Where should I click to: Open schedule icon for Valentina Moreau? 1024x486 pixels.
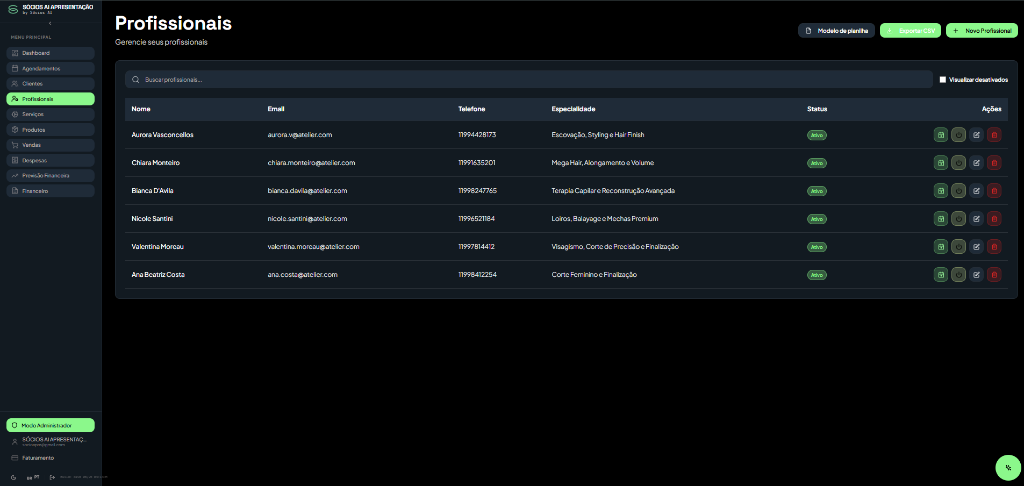tap(940, 247)
